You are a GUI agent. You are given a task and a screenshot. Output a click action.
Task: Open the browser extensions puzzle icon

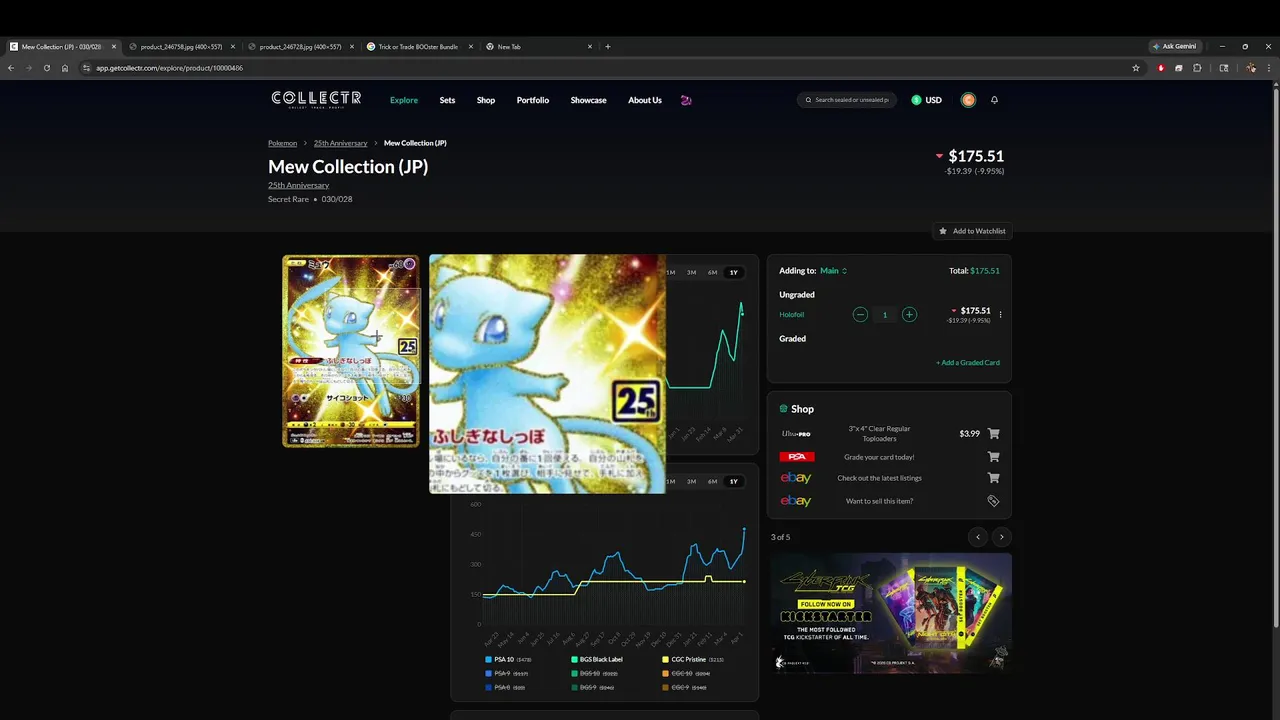[x=1197, y=68]
